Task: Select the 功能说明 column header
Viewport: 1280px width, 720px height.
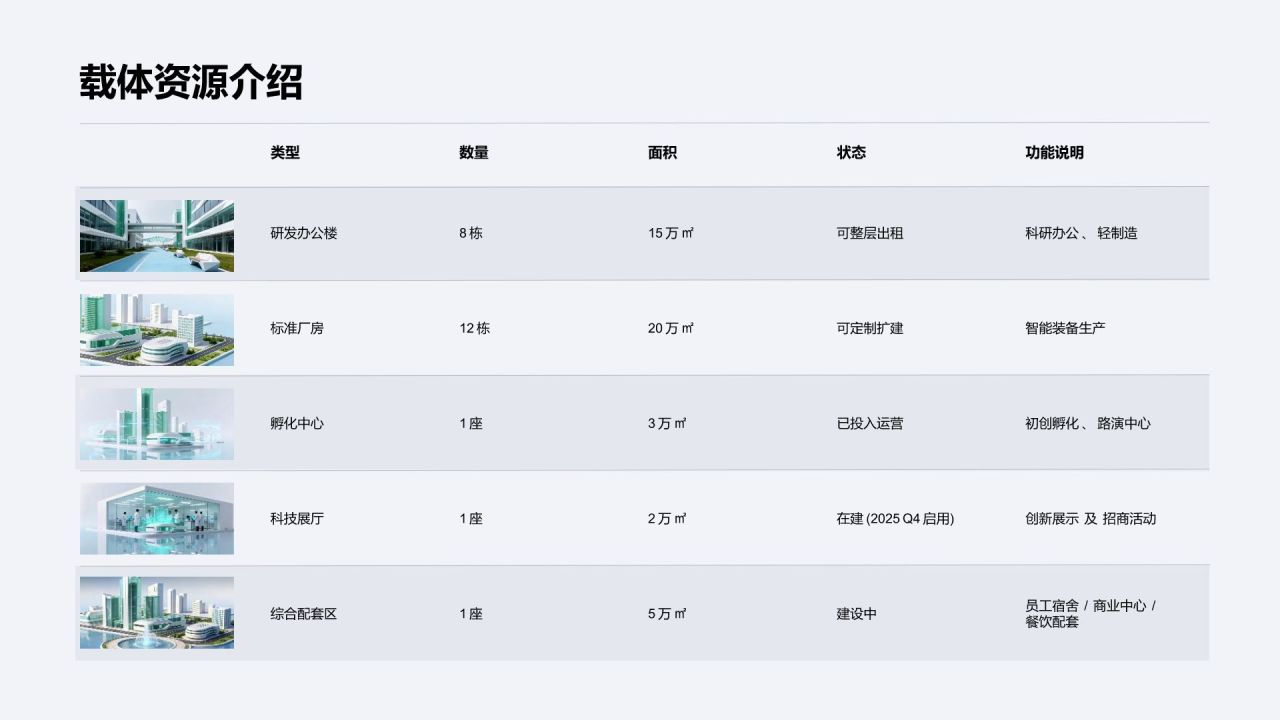Action: tap(1055, 153)
